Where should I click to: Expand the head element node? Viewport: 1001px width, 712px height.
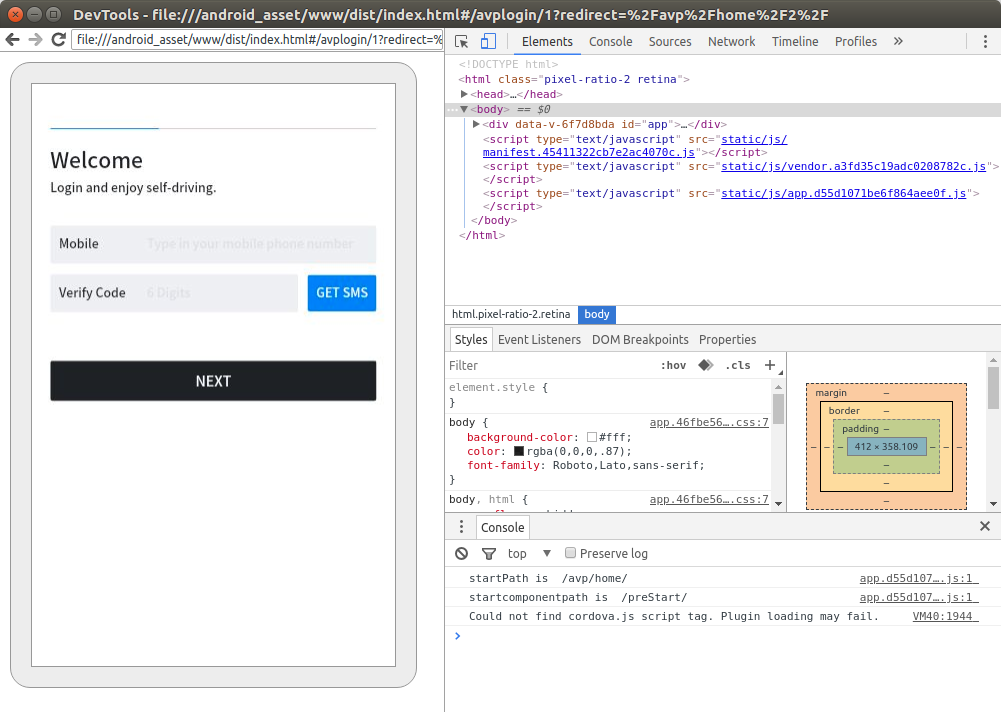[x=464, y=94]
